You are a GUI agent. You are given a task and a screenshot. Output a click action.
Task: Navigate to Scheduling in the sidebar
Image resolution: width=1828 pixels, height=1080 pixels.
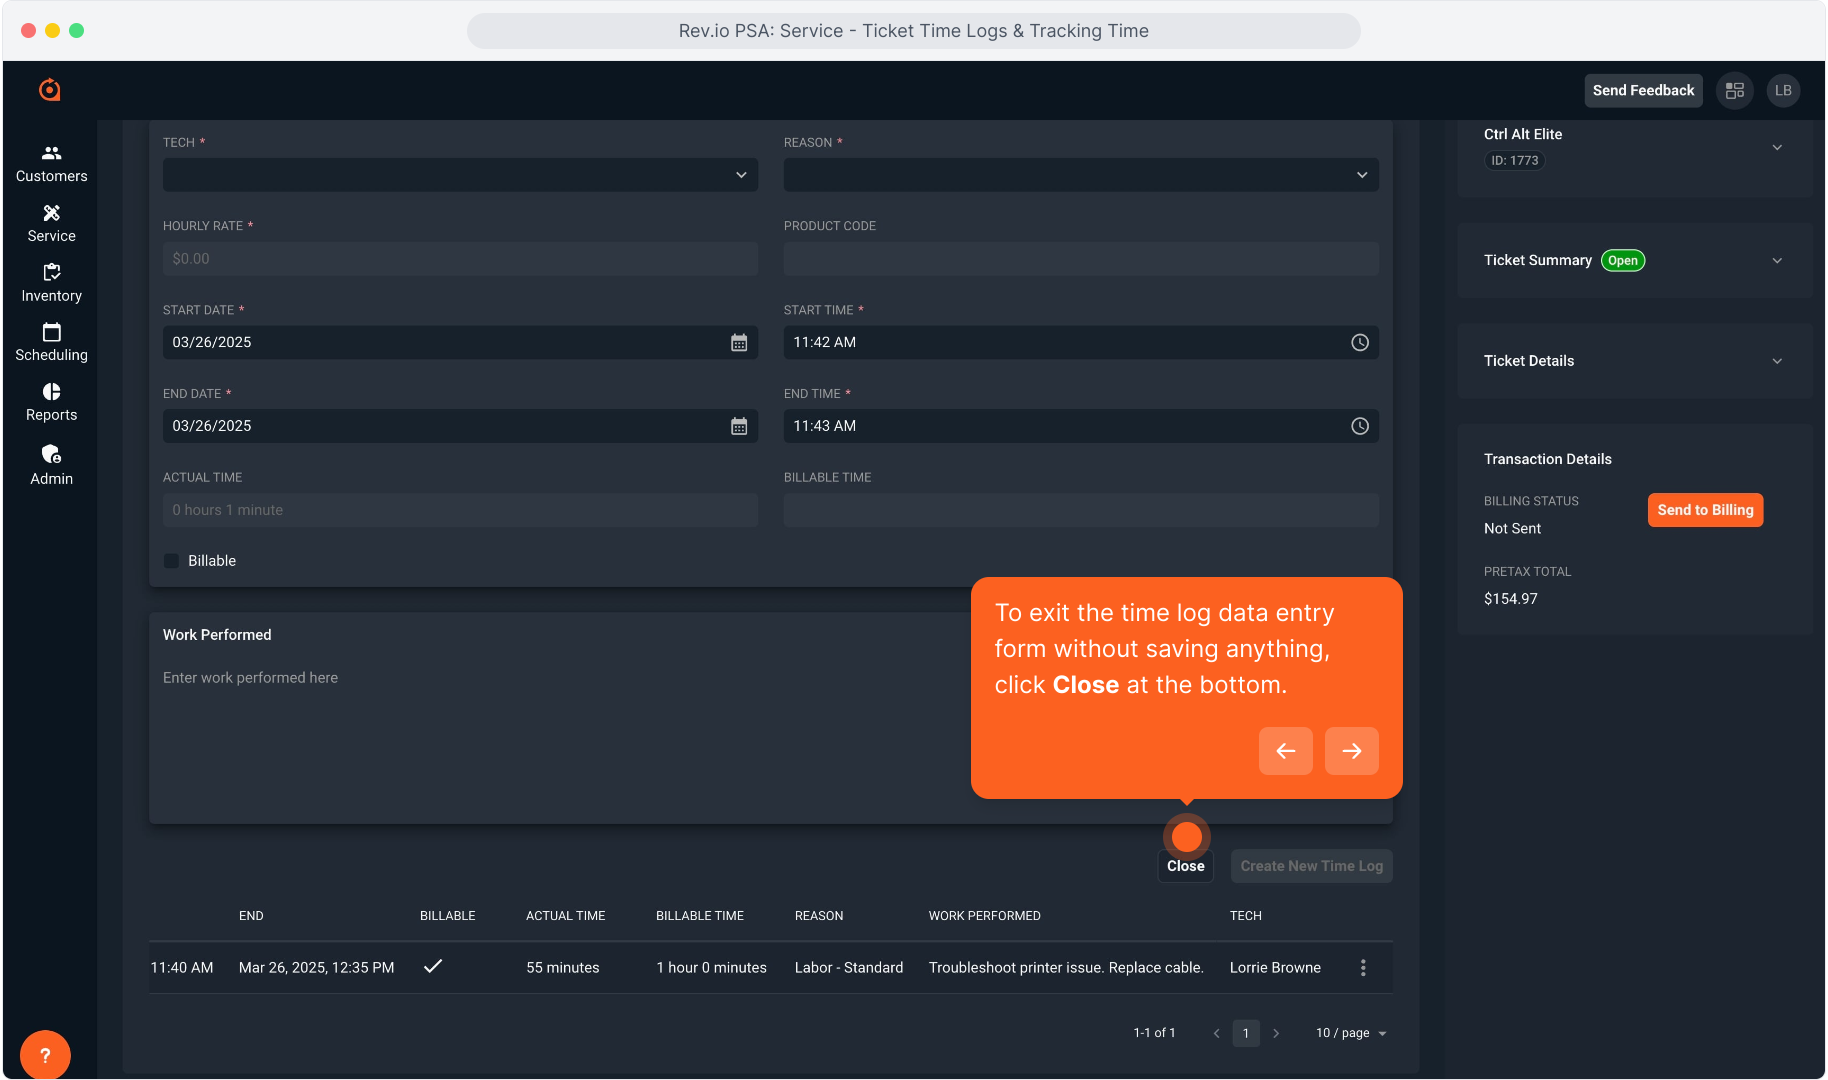pos(52,342)
